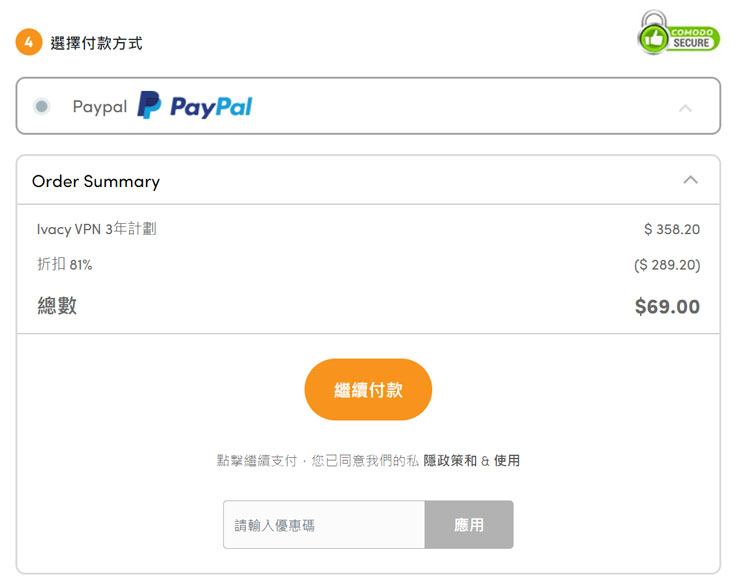Select the Paypal radio button

[41, 106]
